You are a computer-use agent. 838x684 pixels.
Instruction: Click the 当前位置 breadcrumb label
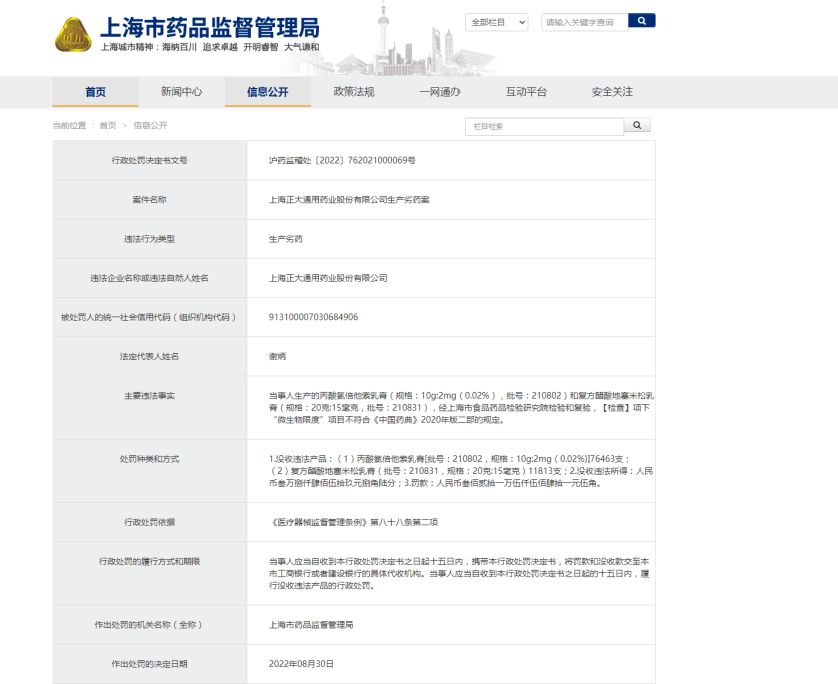(x=69, y=126)
